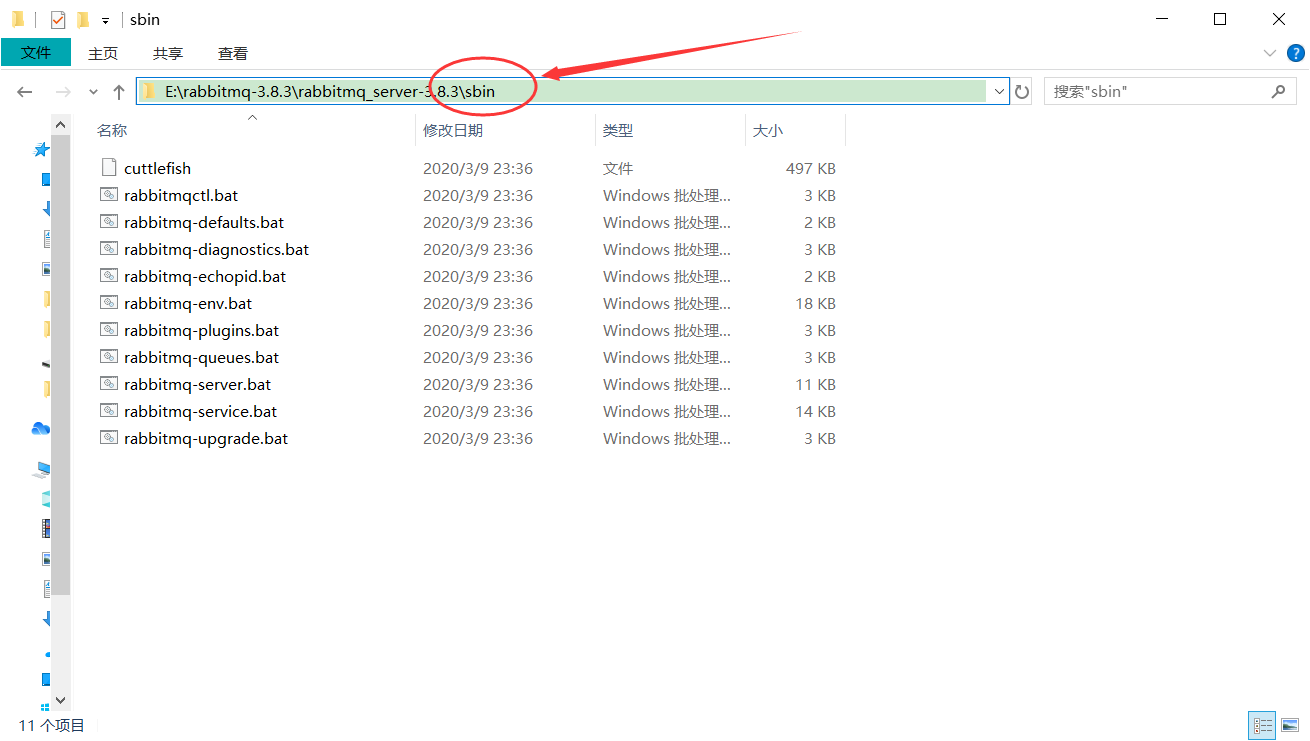Open the recent locations dropdown arrow
1310x741 pixels.
93,91
